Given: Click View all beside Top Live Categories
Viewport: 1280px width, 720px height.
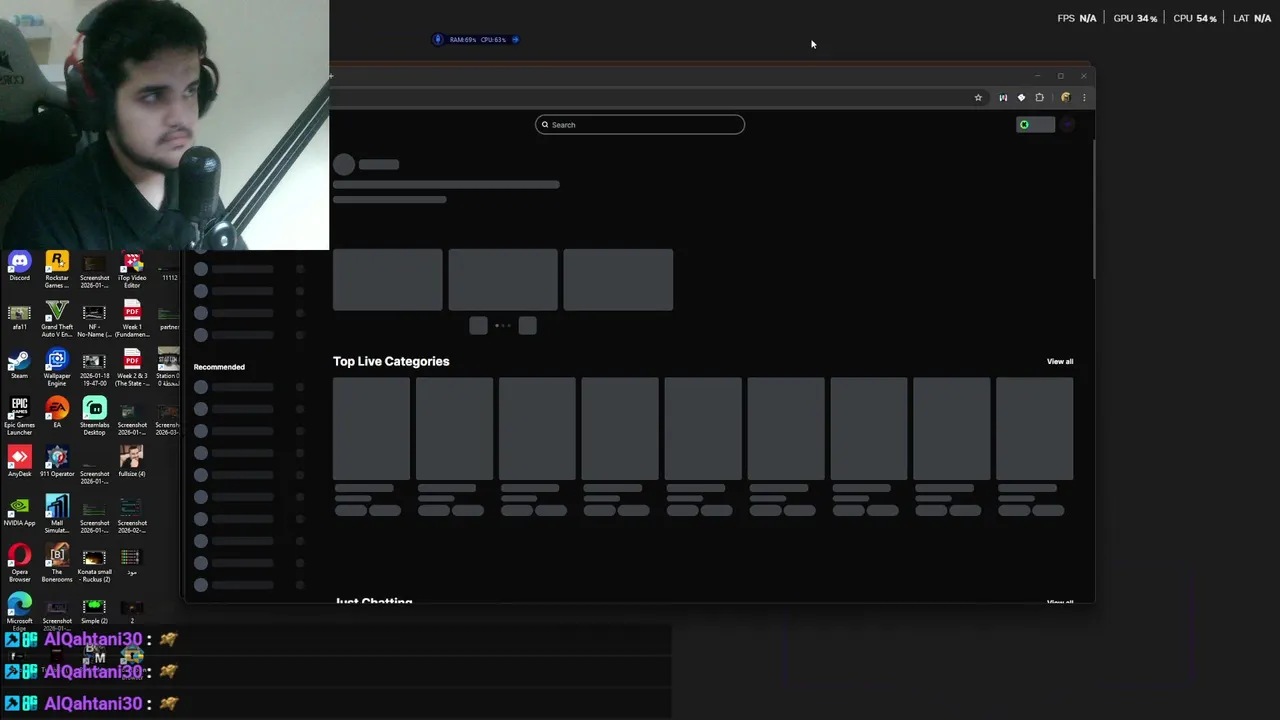Looking at the screenshot, I should click(1060, 362).
